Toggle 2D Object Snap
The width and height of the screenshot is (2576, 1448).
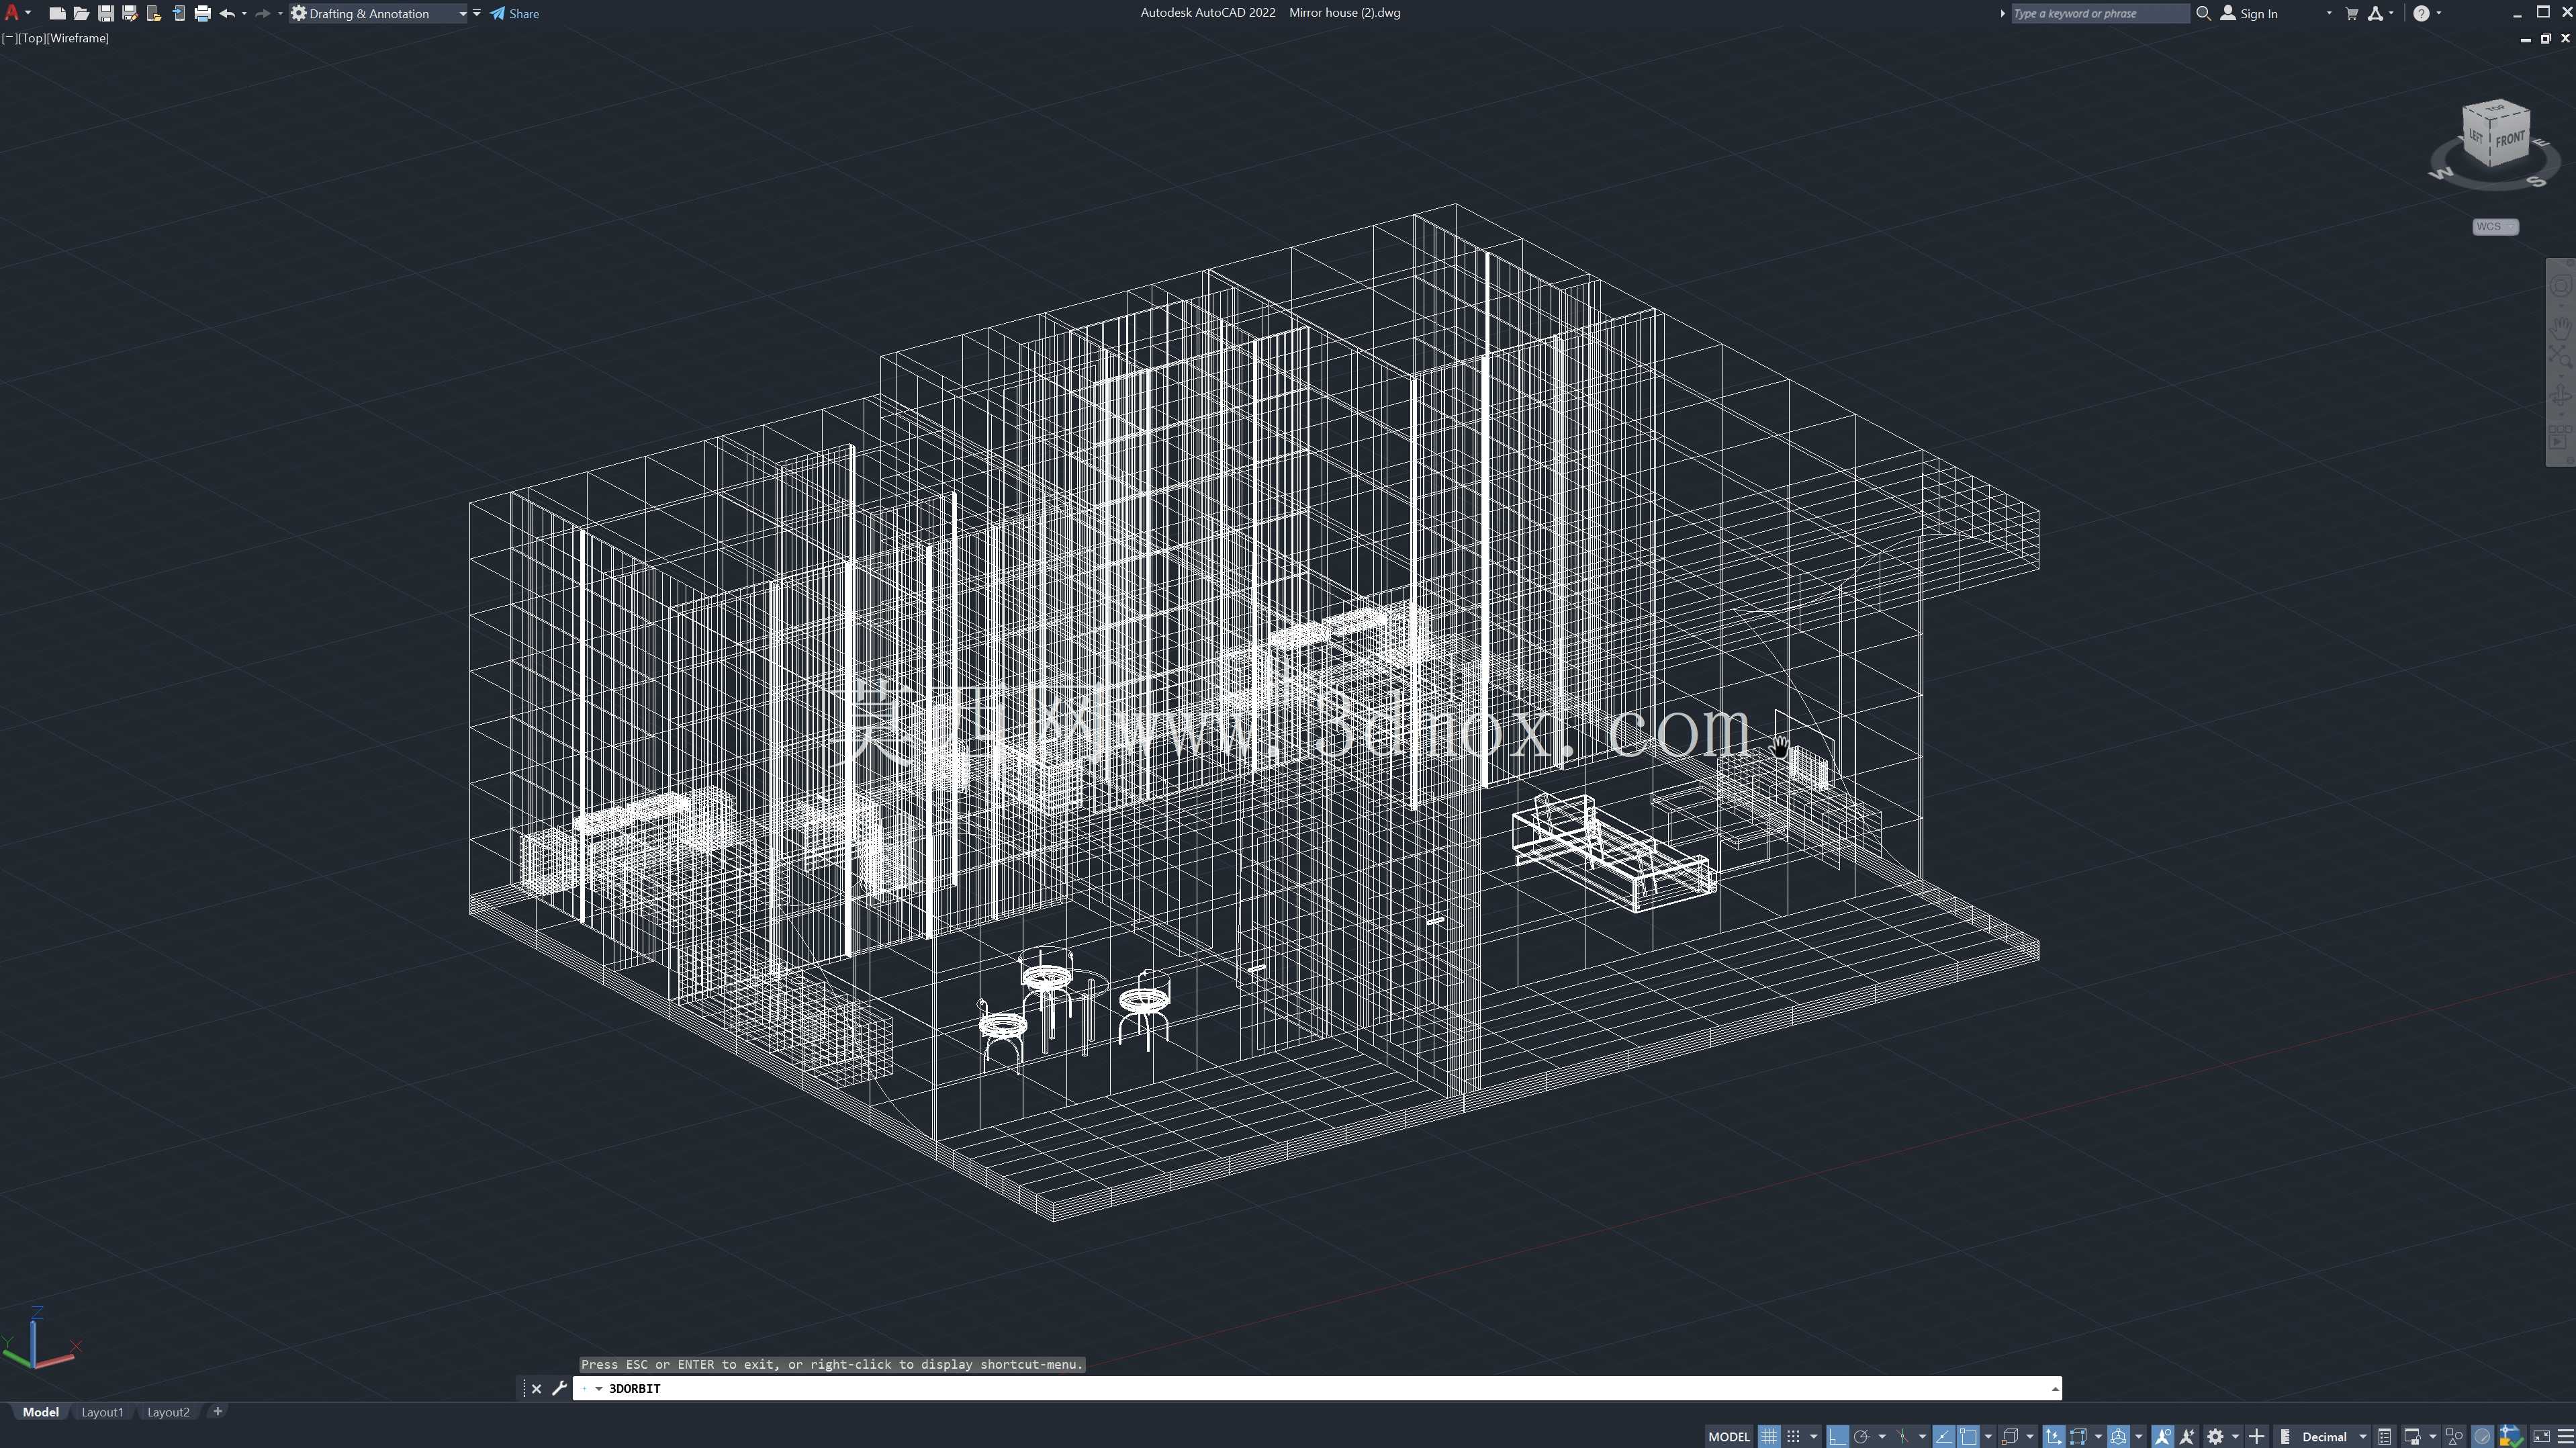pos(1968,1436)
